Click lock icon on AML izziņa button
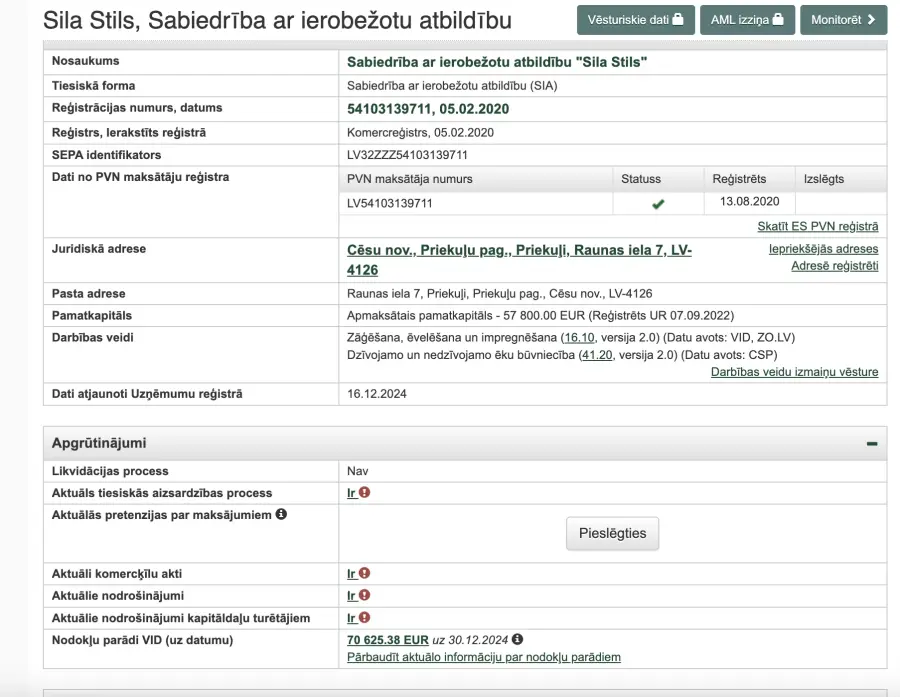 click(778, 19)
